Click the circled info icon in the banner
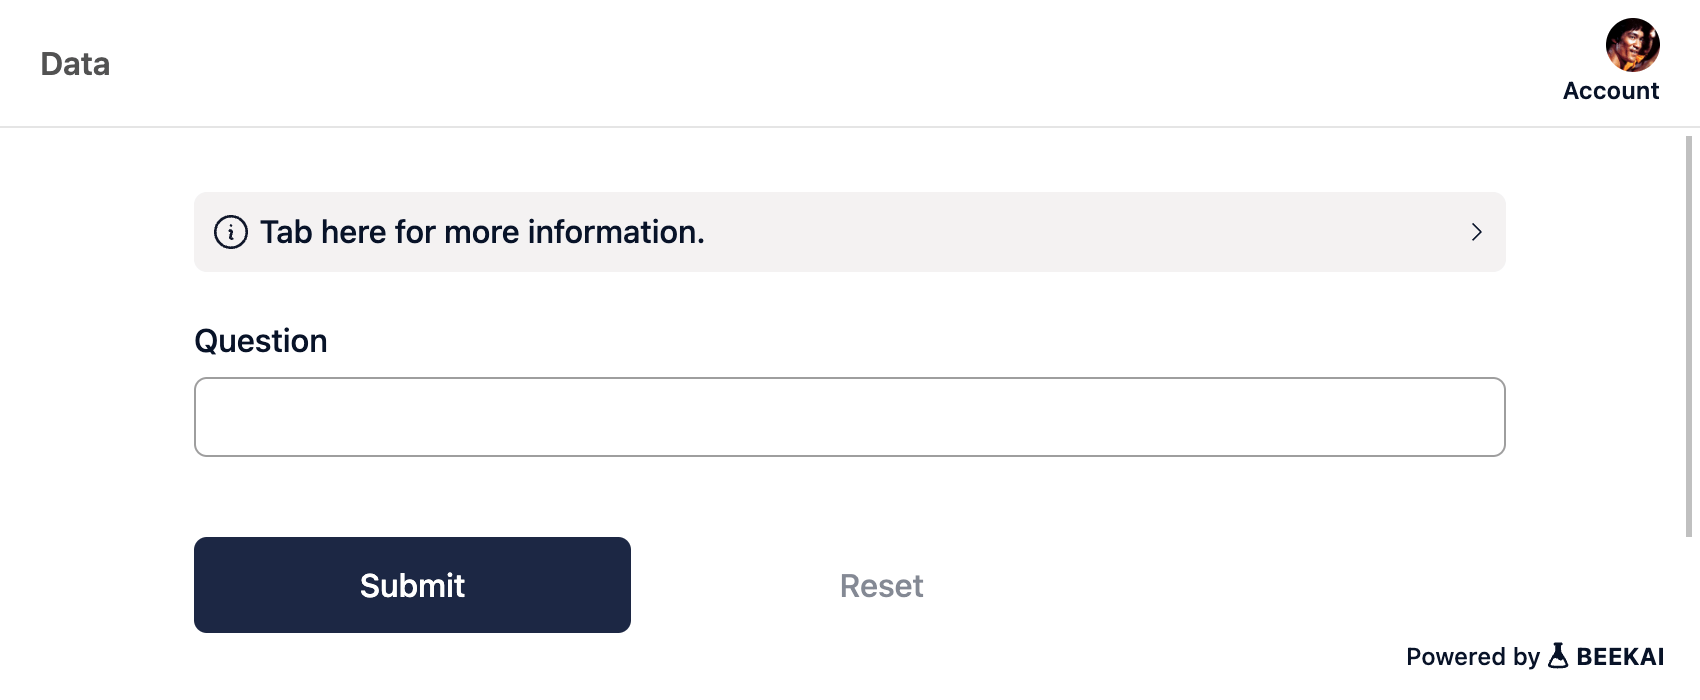This screenshot has height=700, width=1700. coord(231,232)
